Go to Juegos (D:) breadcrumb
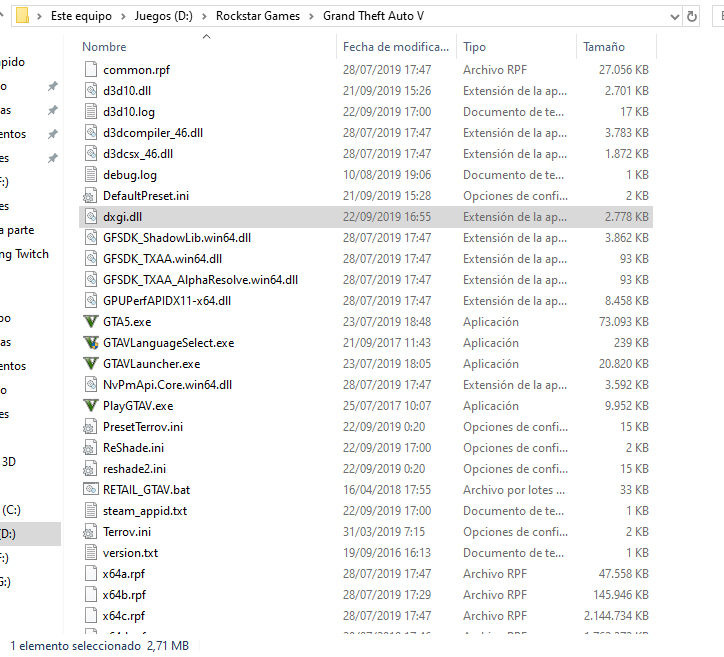This screenshot has width=724, height=657. click(163, 16)
